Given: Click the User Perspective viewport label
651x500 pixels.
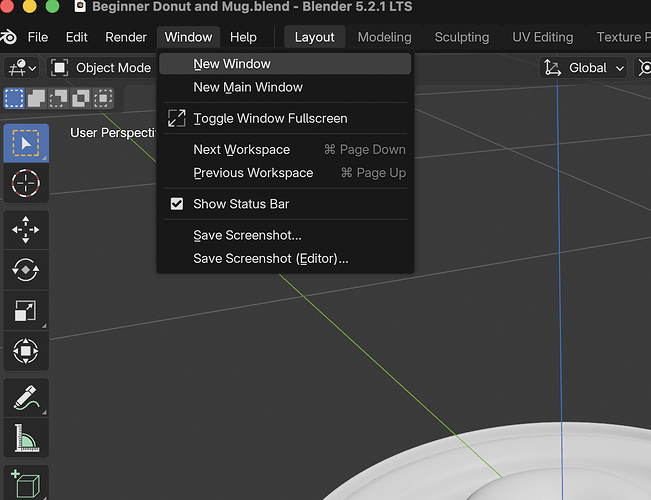Looking at the screenshot, I should [113, 133].
